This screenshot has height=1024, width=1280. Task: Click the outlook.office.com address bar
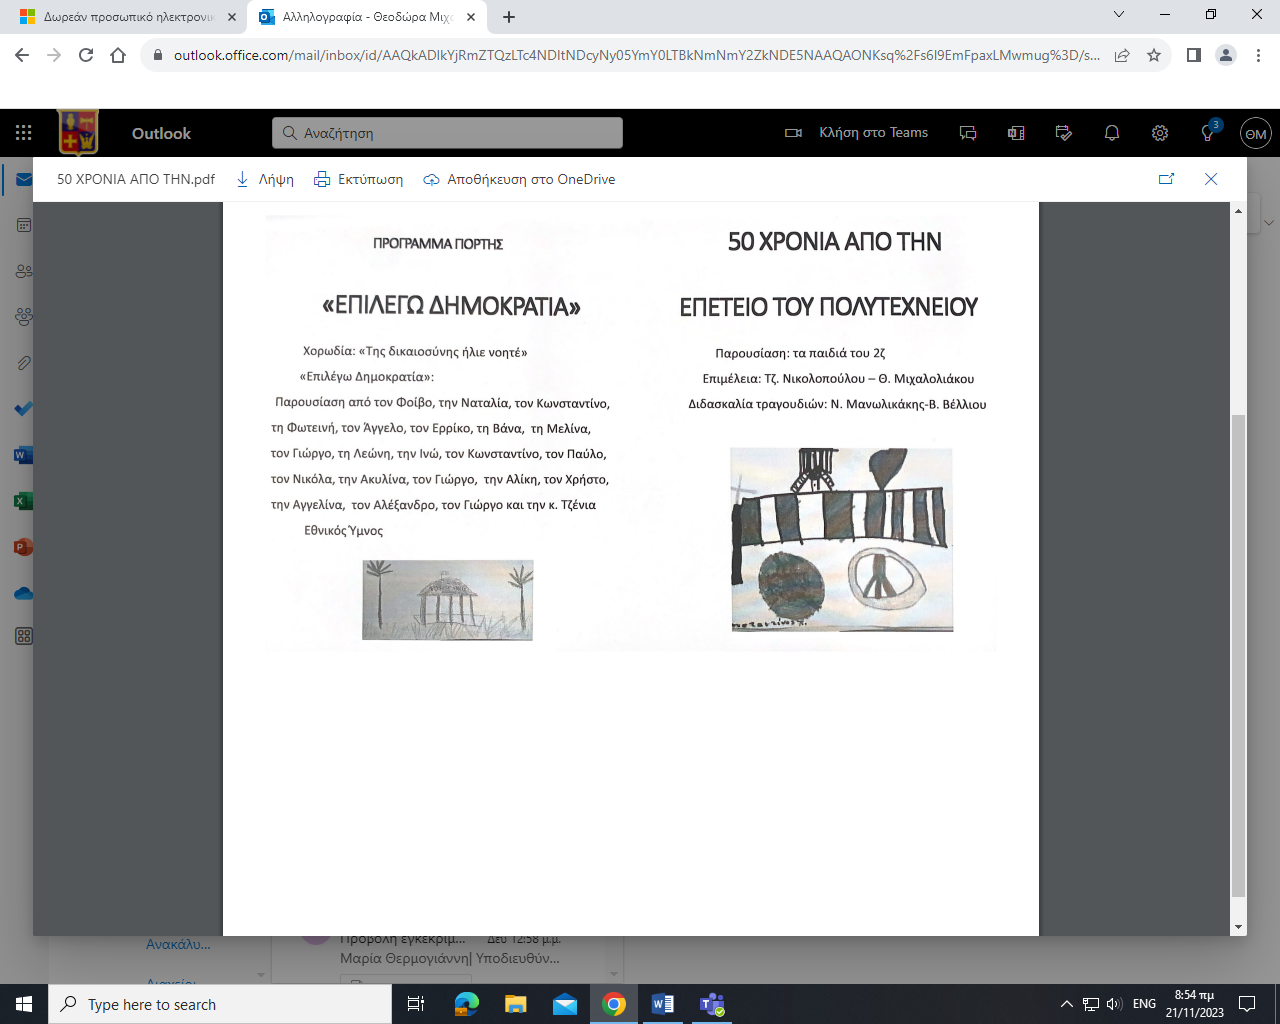pos(636,55)
